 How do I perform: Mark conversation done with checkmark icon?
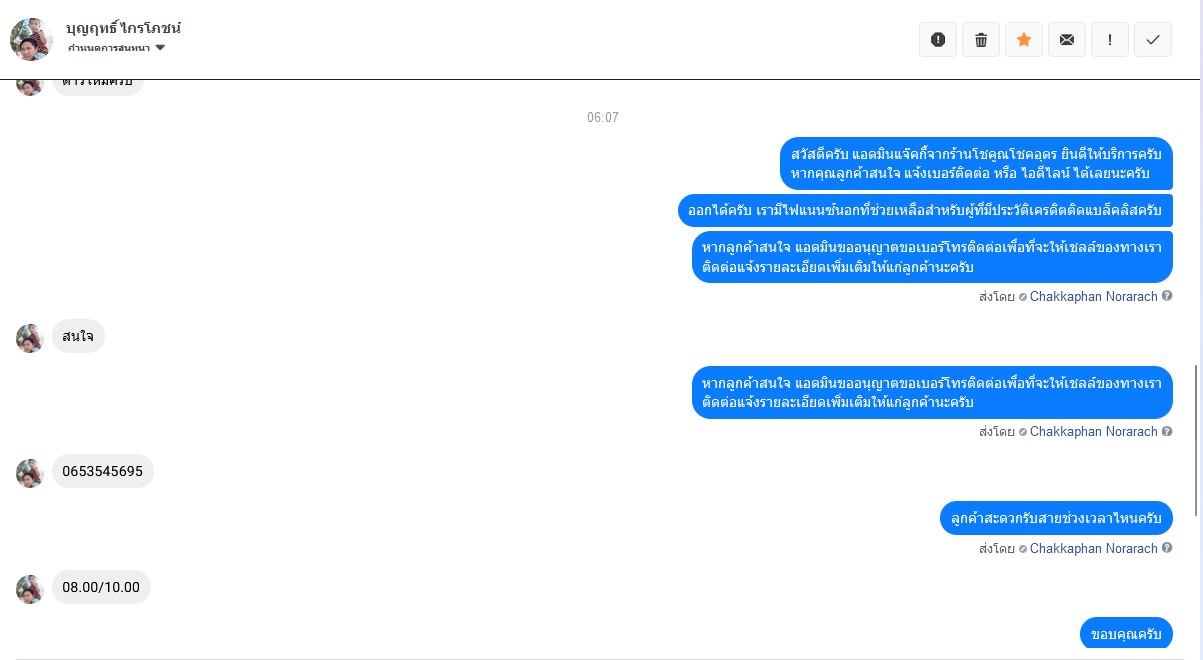click(1153, 40)
